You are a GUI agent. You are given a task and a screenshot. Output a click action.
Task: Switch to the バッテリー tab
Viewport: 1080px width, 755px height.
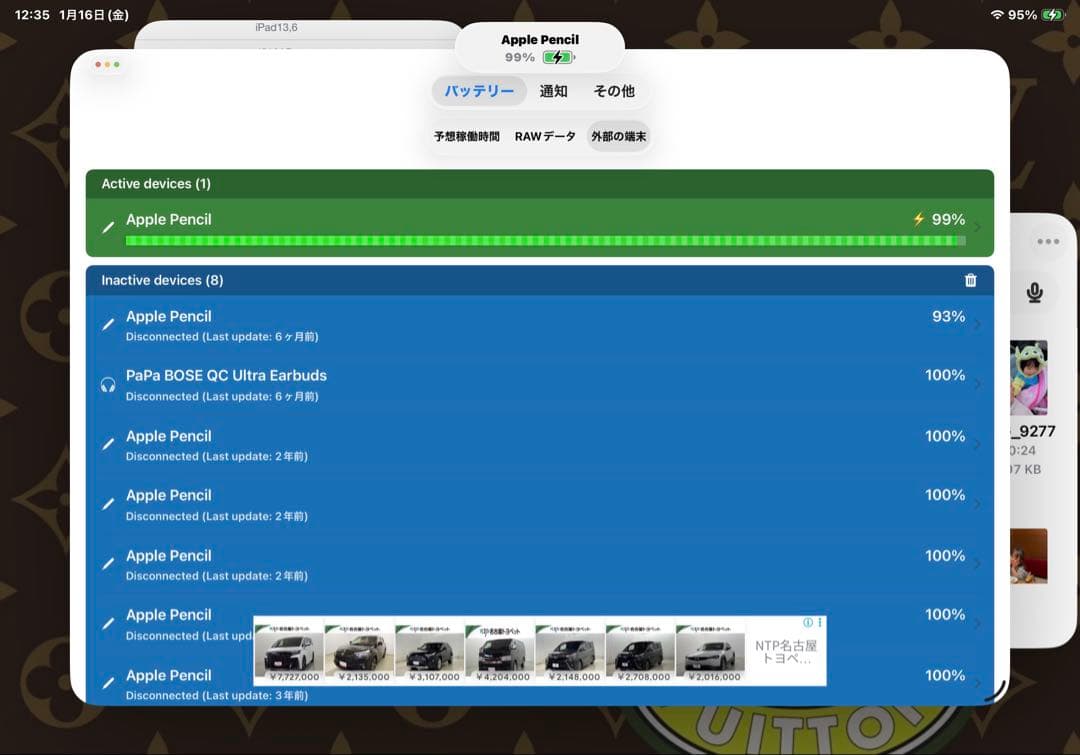click(479, 91)
